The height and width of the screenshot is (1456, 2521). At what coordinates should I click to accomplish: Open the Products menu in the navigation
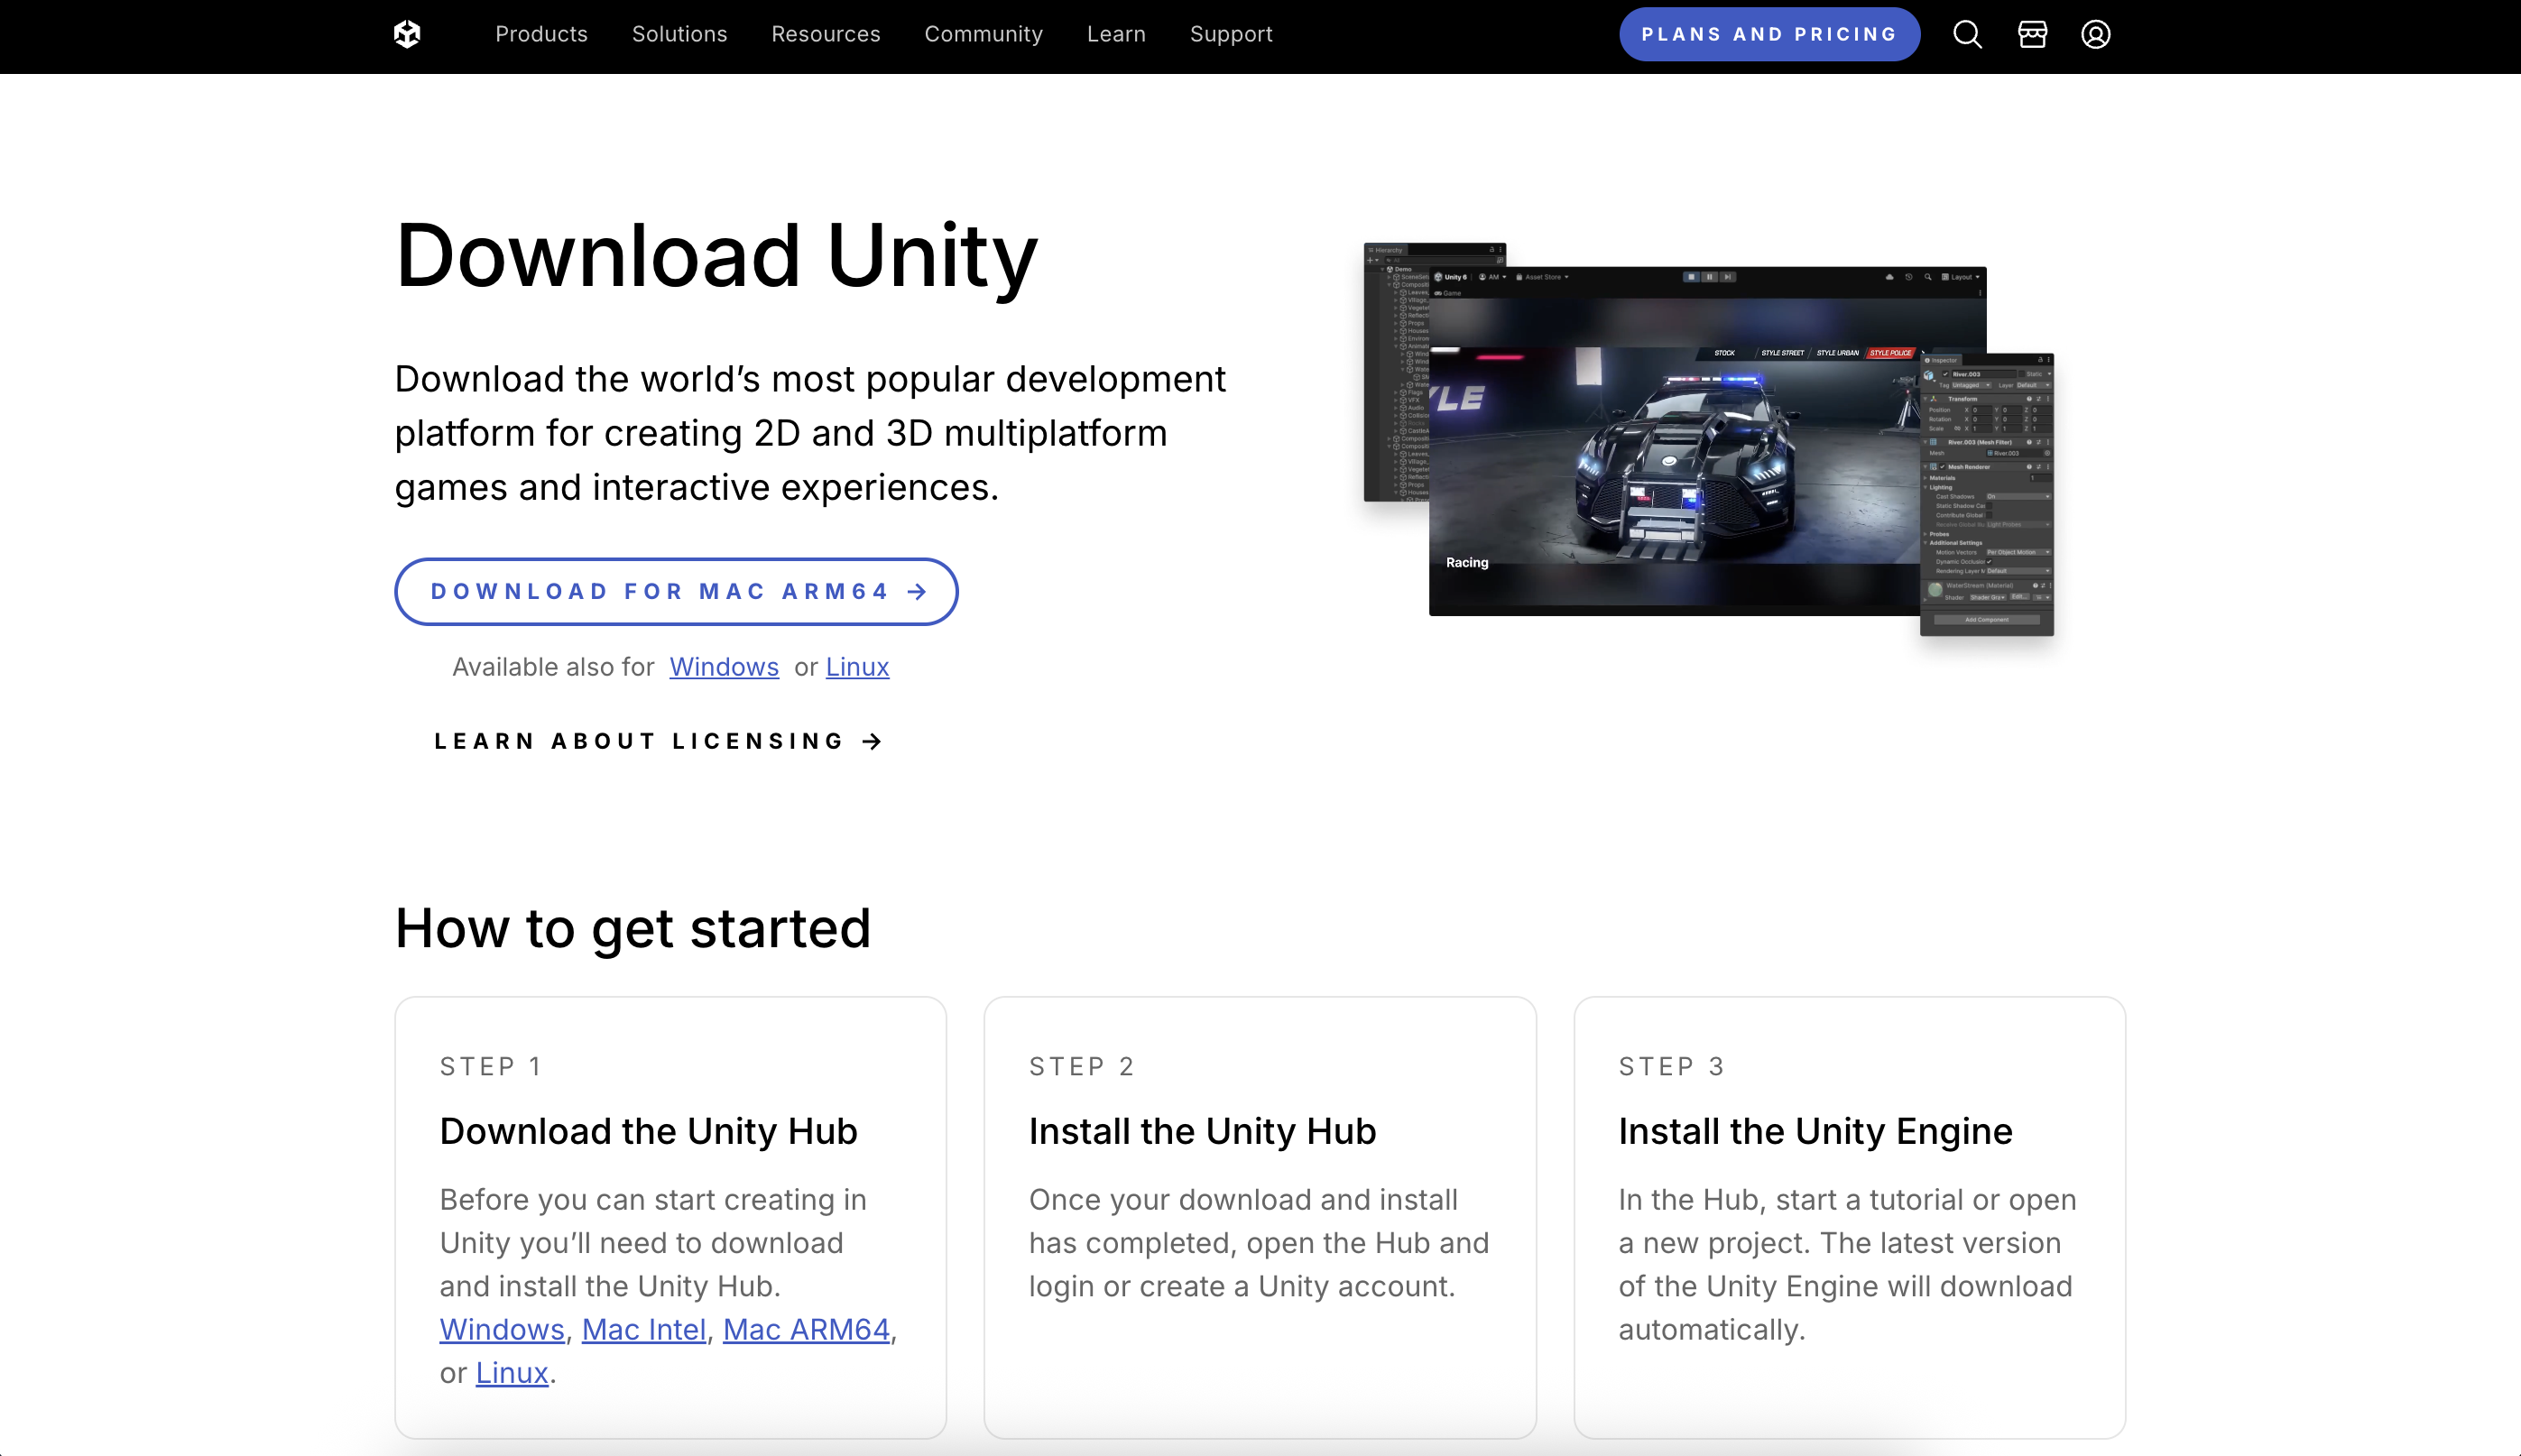[541, 34]
